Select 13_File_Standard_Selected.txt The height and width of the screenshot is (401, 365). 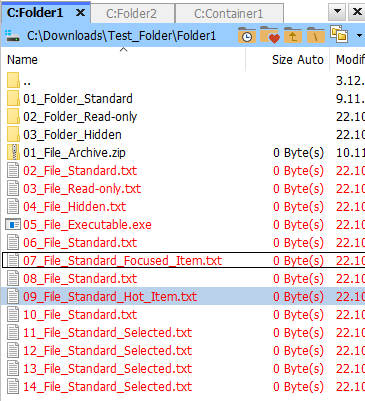point(107,369)
